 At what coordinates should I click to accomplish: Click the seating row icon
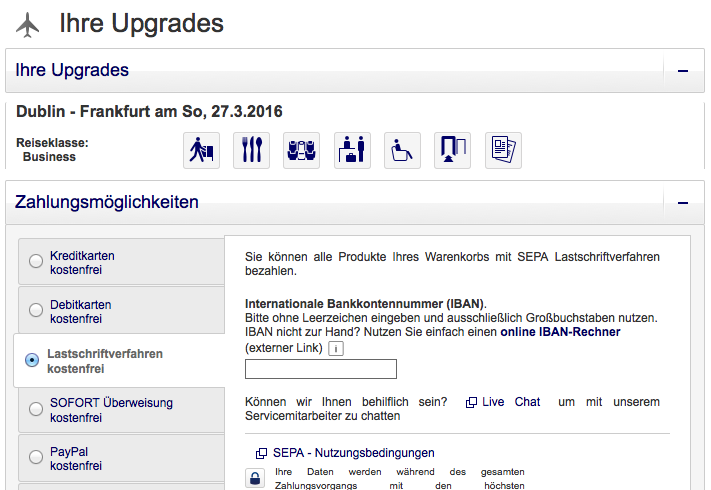click(301, 150)
